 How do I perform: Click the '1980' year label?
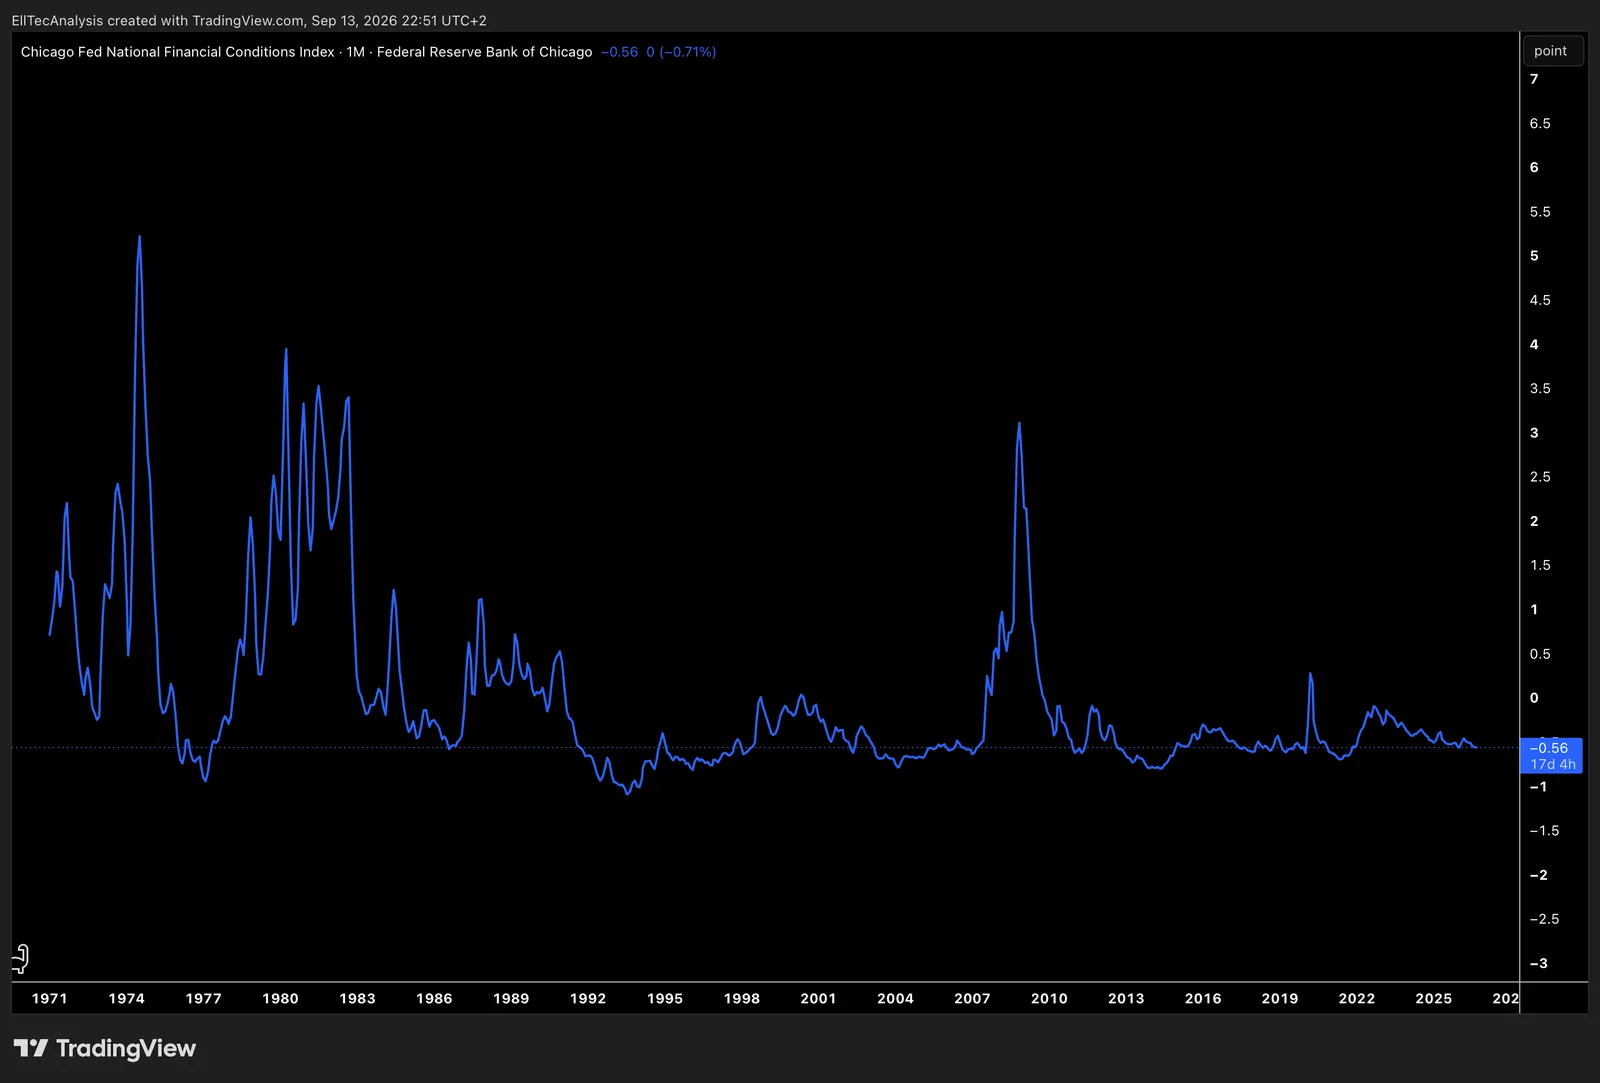click(x=281, y=998)
